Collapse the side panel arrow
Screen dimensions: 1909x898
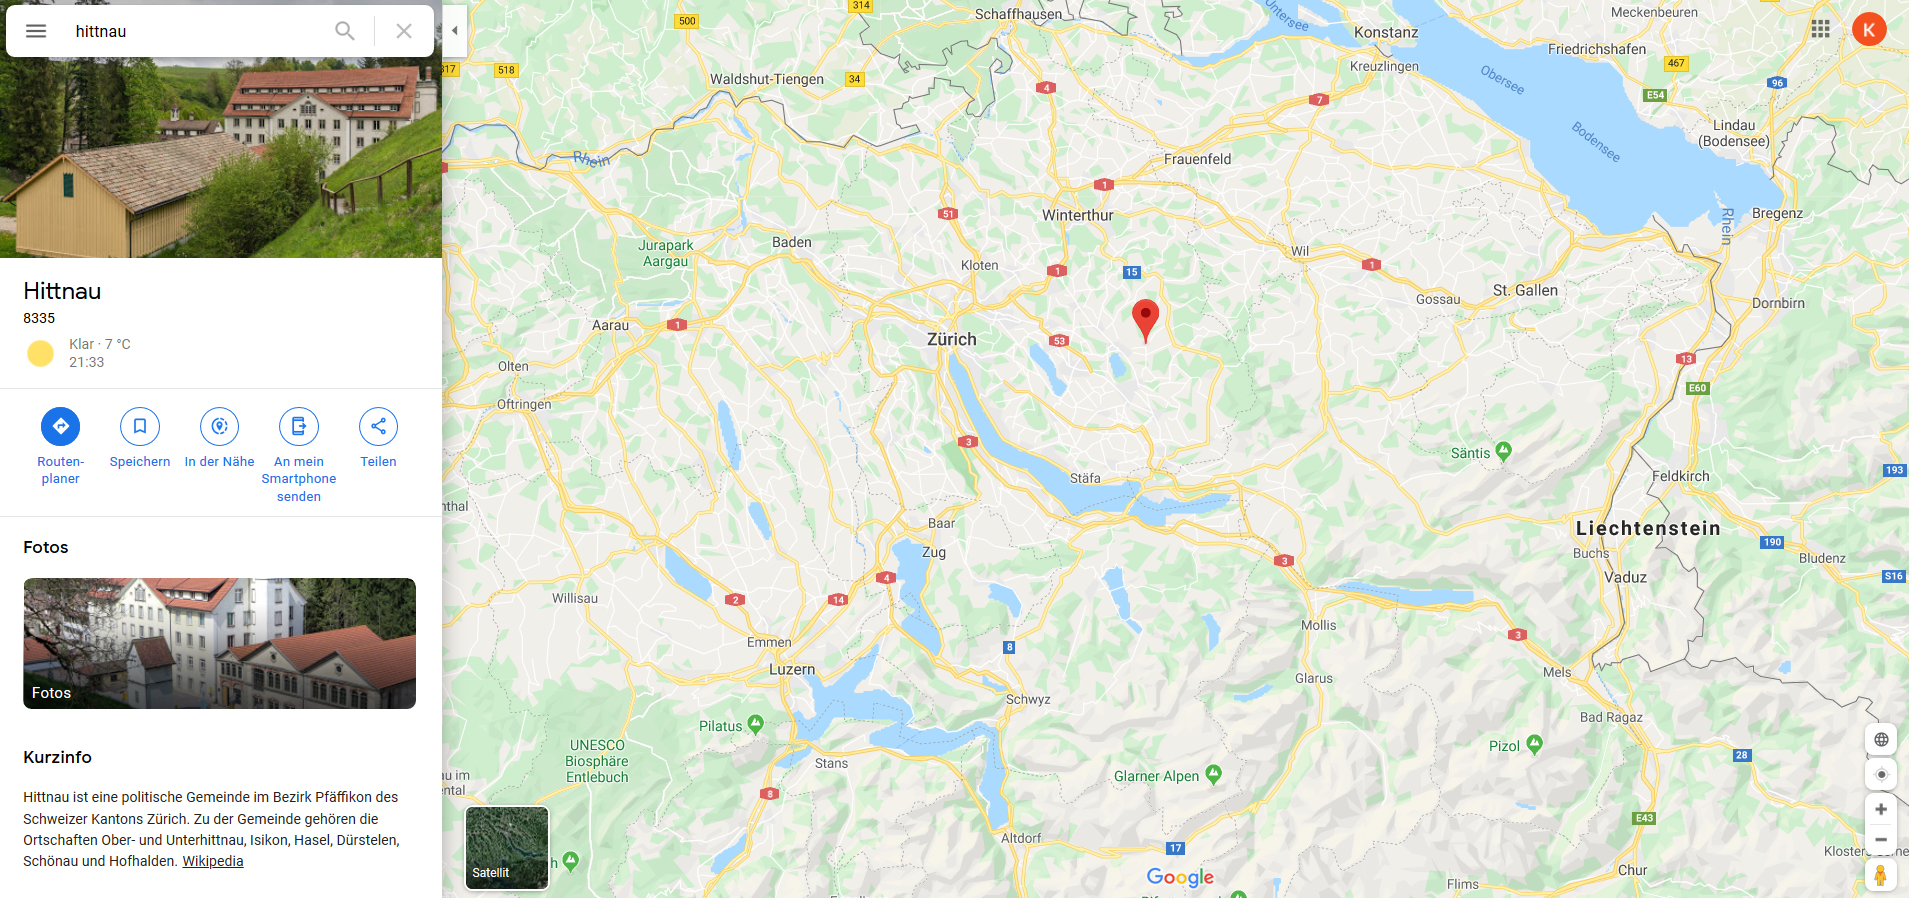point(455,31)
